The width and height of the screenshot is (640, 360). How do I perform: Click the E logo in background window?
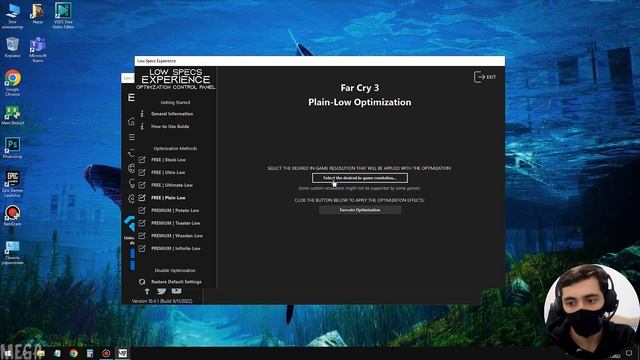[131, 98]
